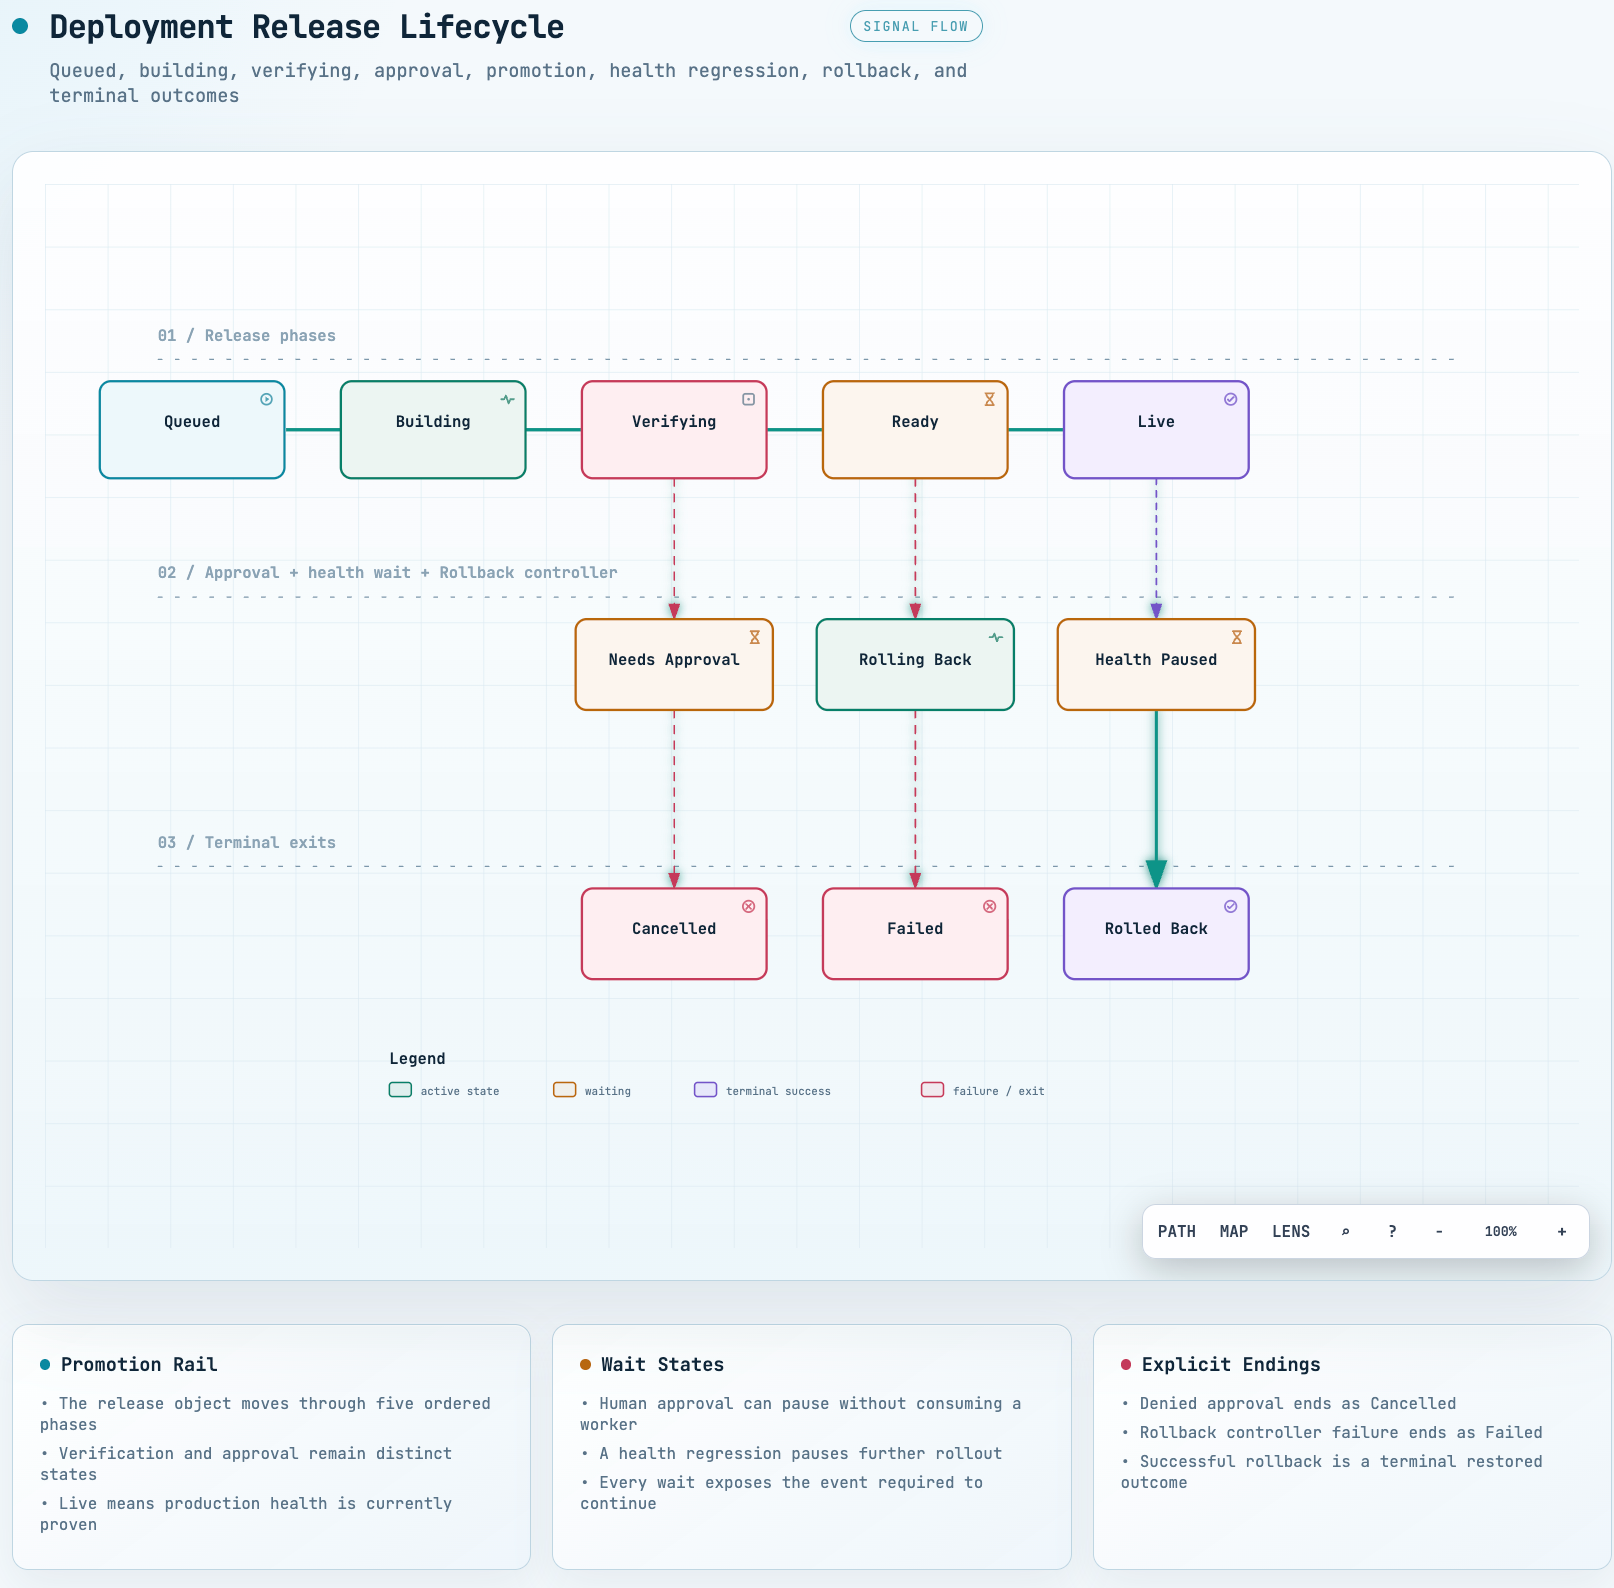Click the X icon in Failed node

tap(990, 906)
